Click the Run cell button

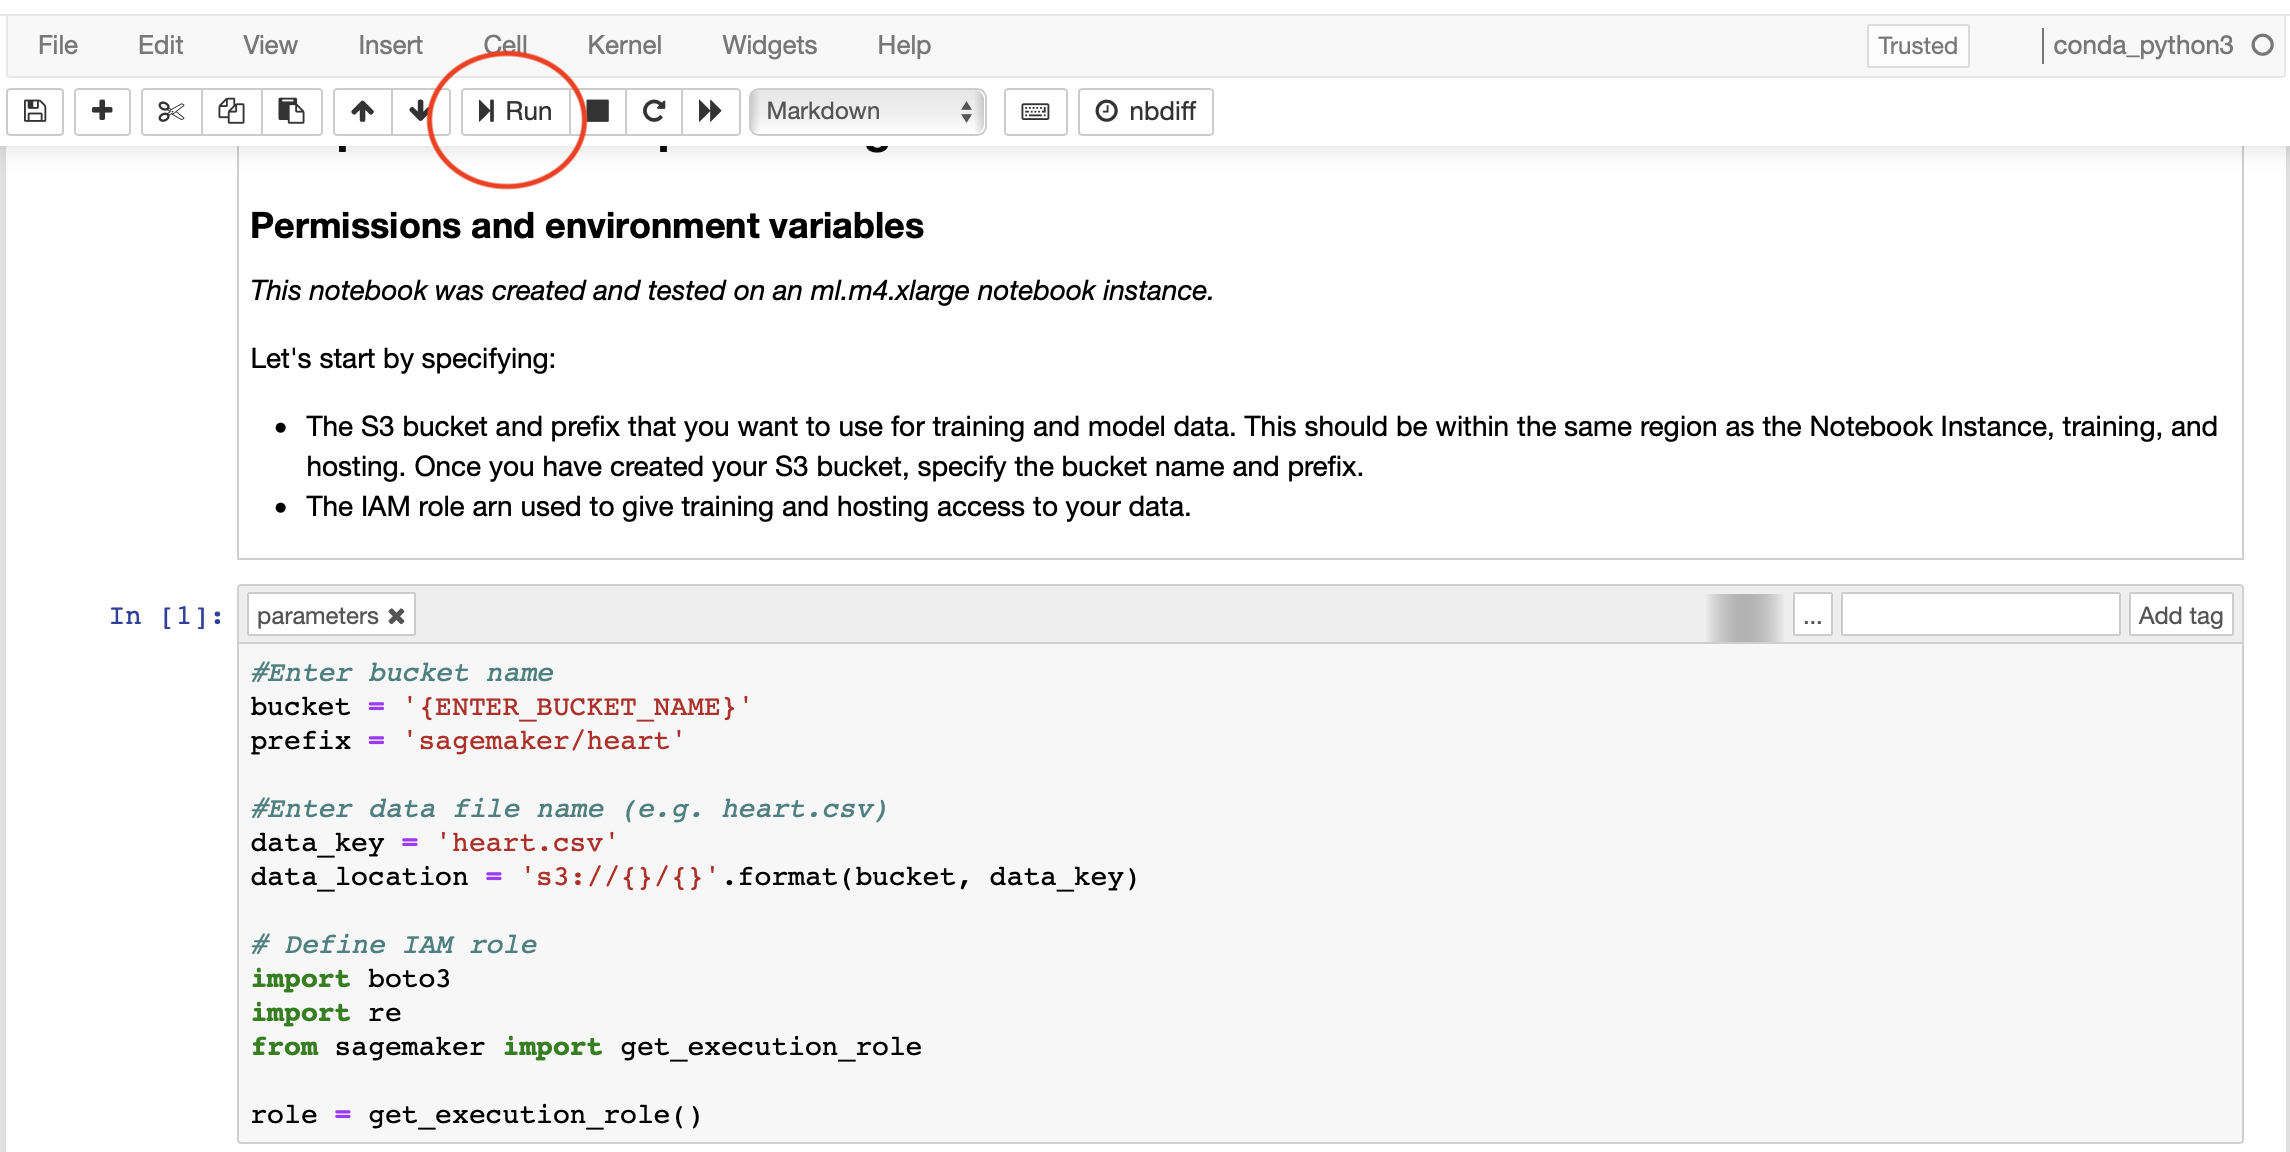(515, 111)
